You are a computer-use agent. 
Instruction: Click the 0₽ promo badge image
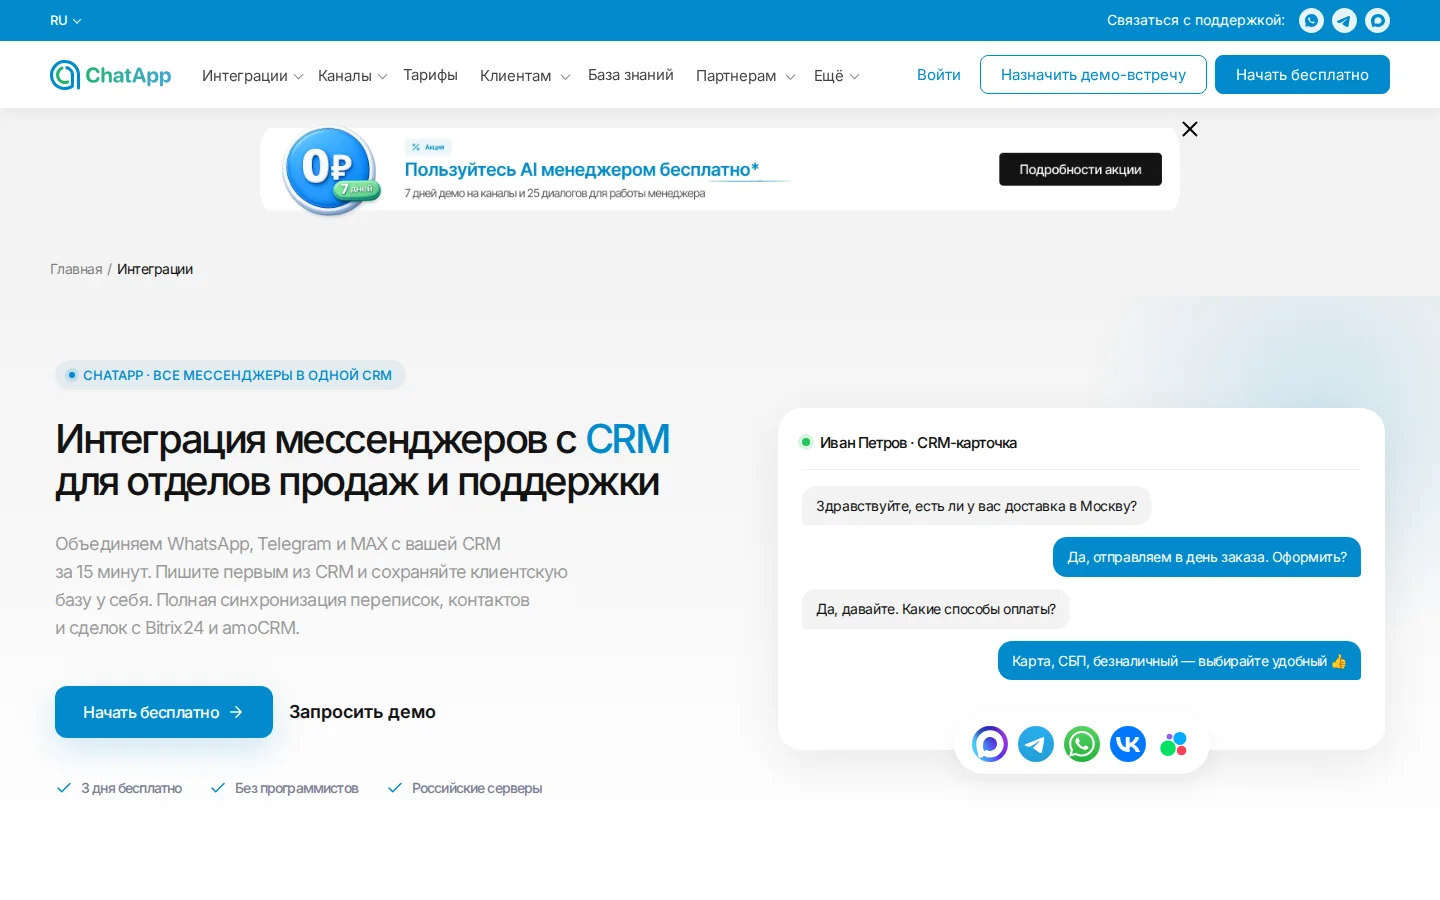tap(332, 169)
